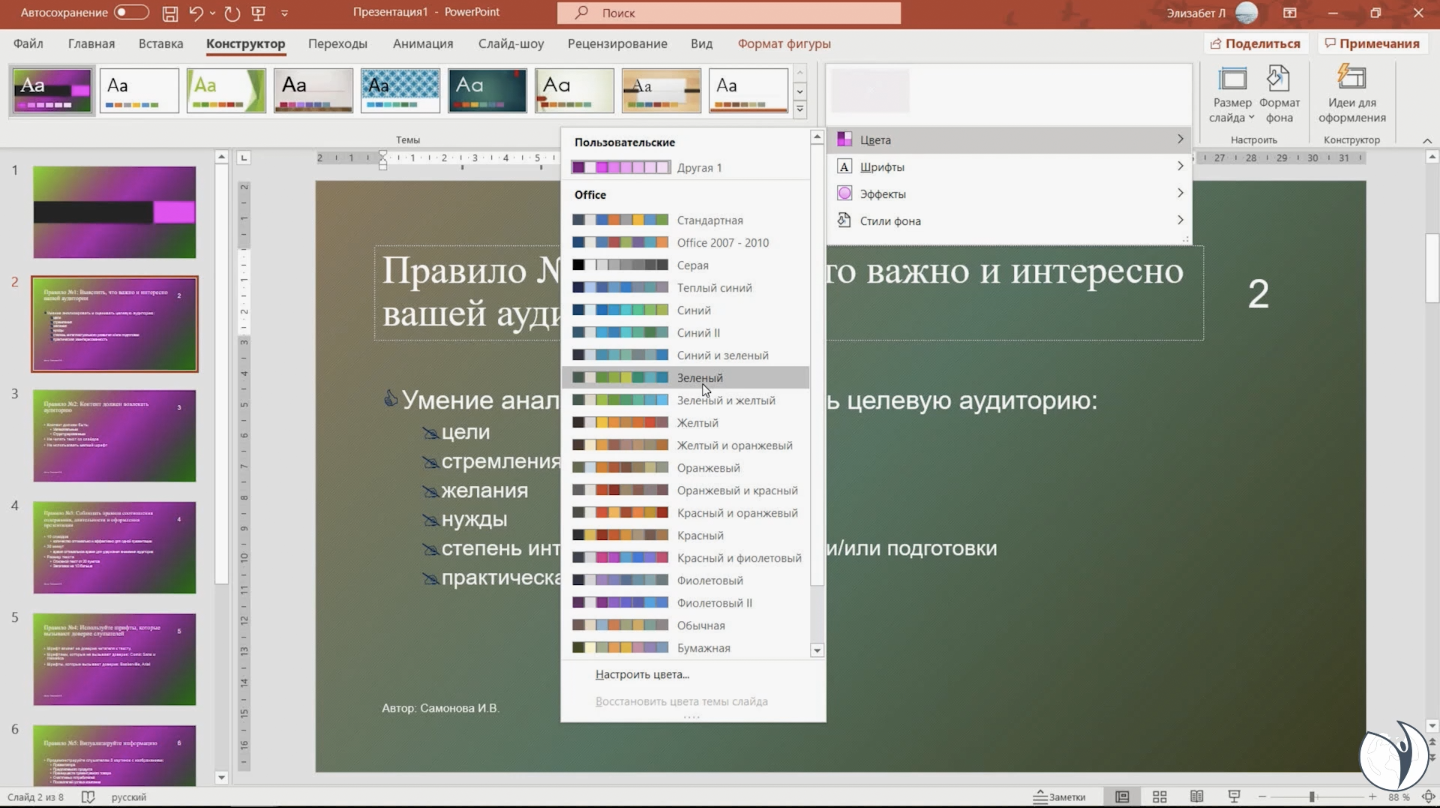The image size is (1440, 808).
Task: Select slide 4 thumbnail
Action: (114, 547)
